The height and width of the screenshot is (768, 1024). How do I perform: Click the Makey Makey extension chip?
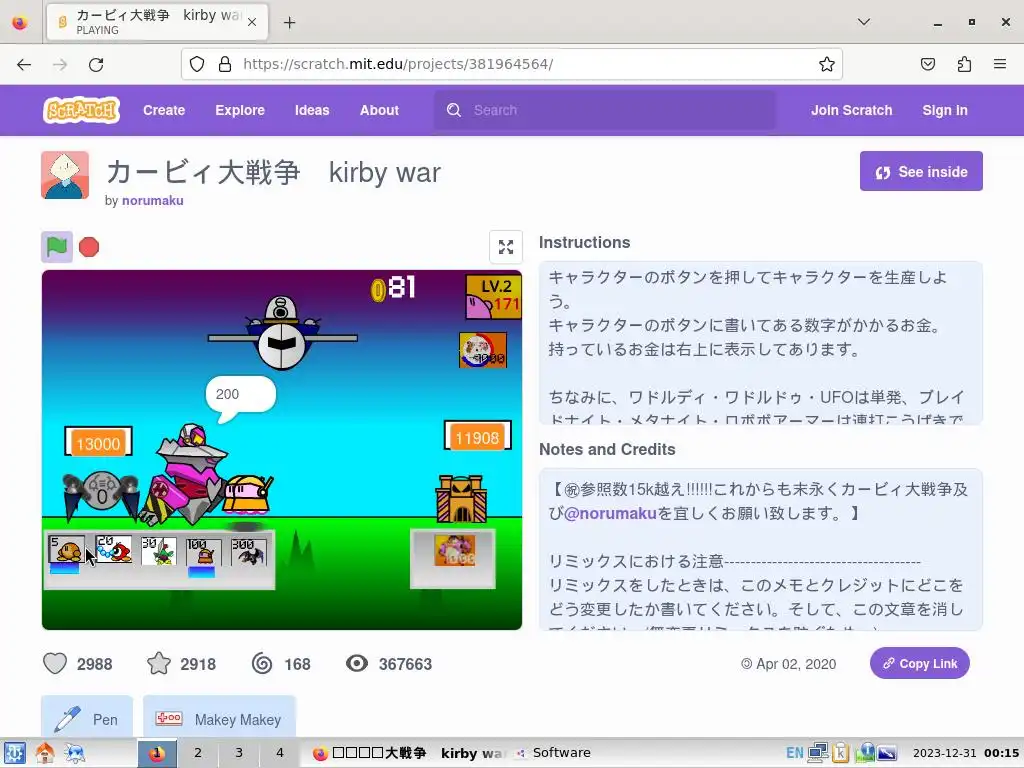(219, 719)
